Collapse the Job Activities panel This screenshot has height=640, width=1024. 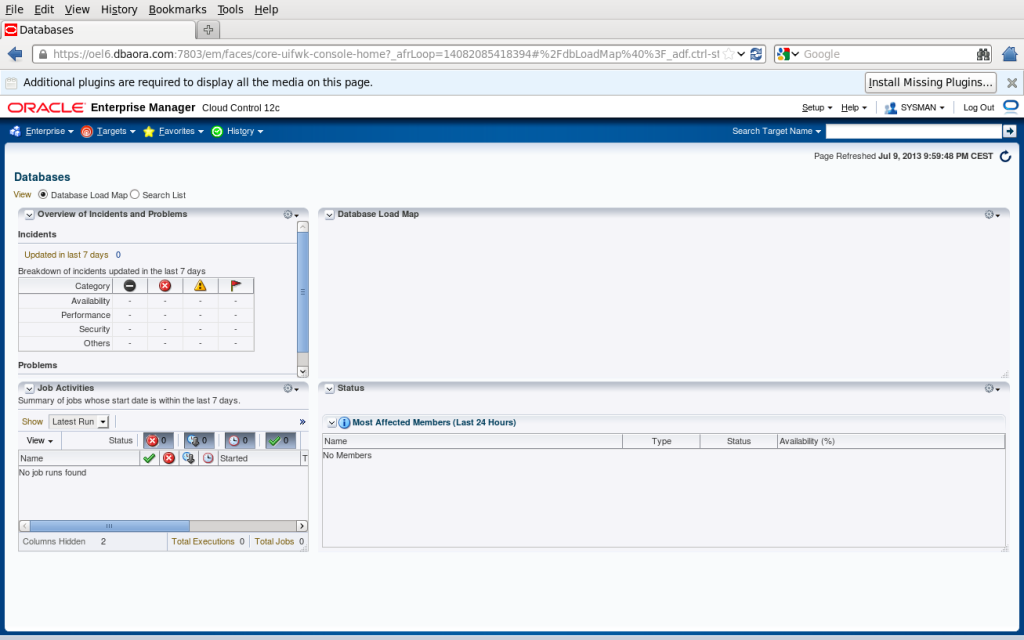click(x=29, y=389)
